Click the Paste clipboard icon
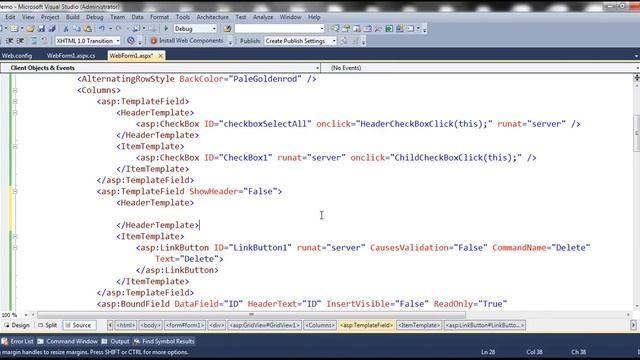 coord(88,29)
